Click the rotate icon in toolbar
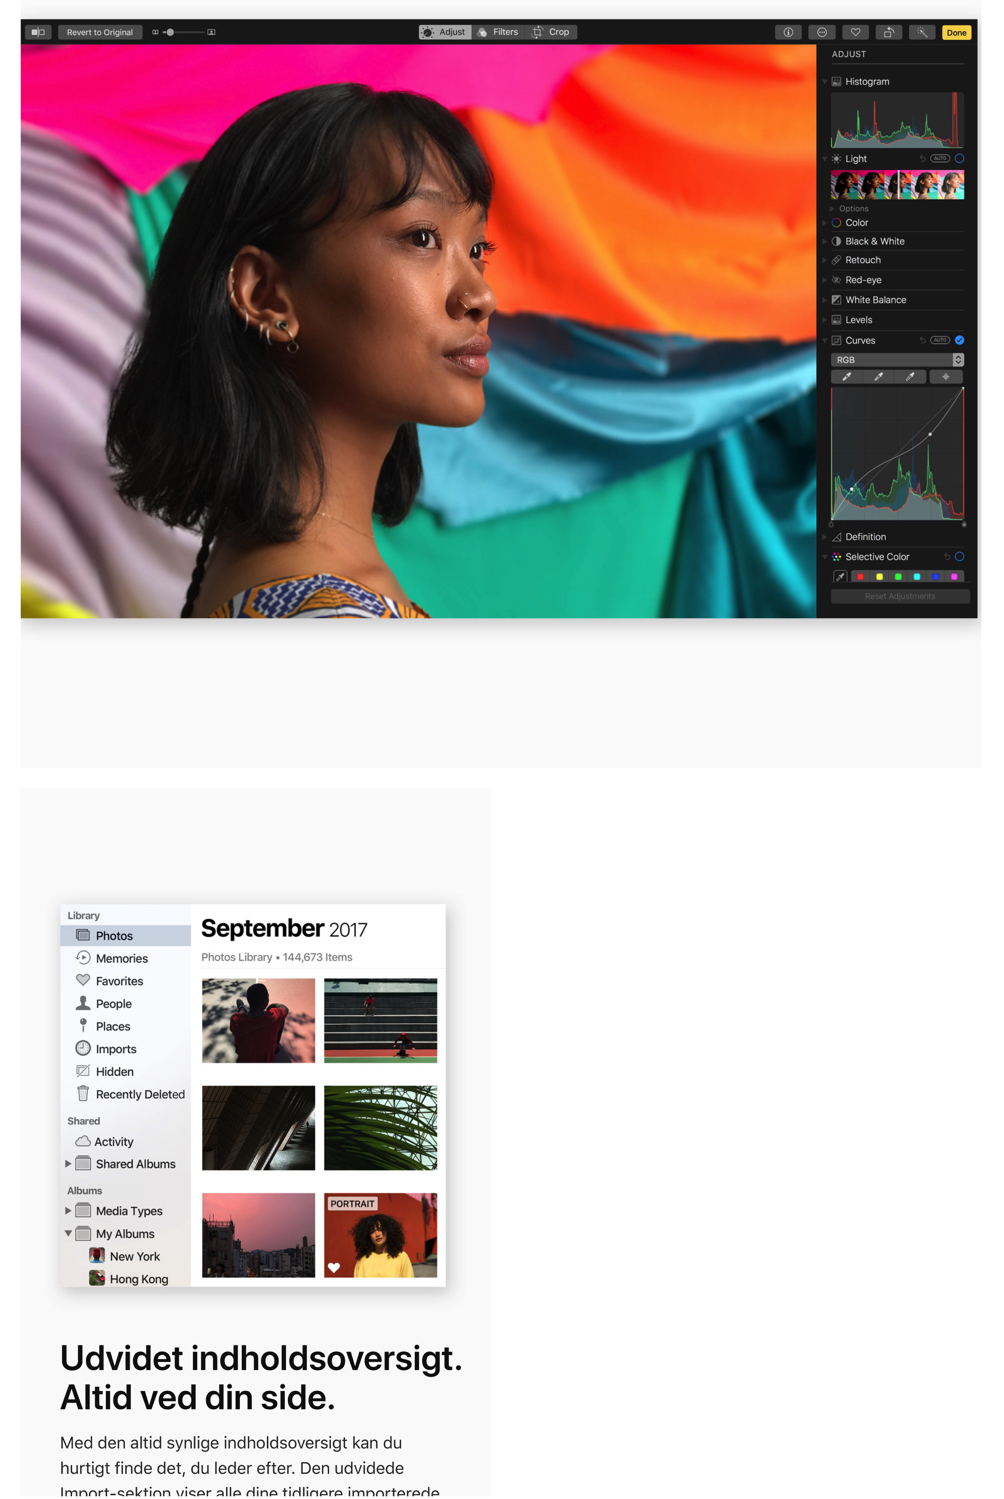The image size is (1004, 1499). (x=888, y=32)
